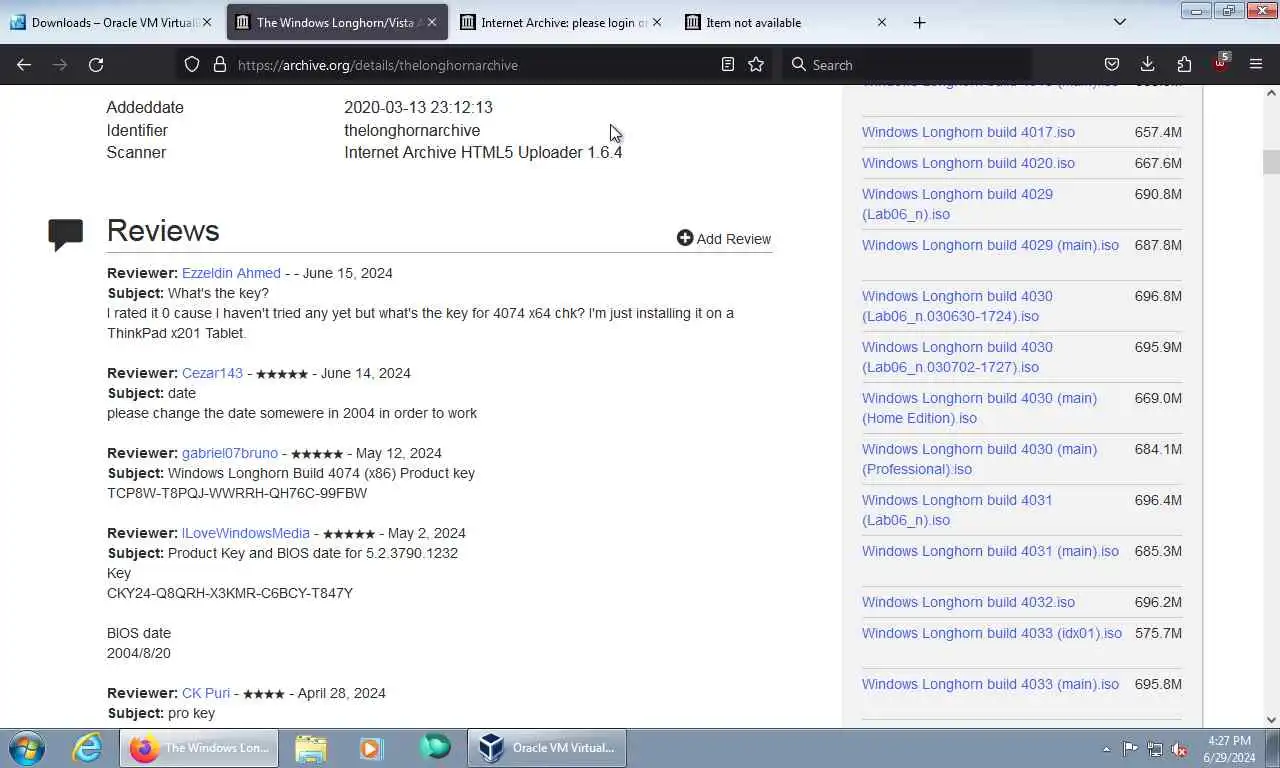Open Windows Media Player taskbar icon

coord(371,748)
